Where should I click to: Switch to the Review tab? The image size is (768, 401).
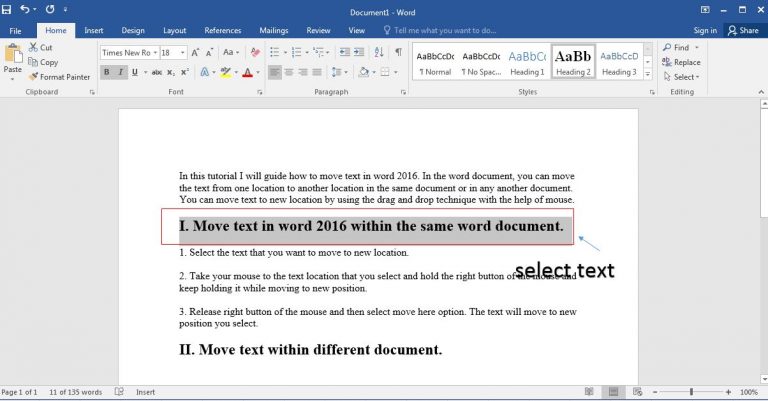pyautogui.click(x=318, y=30)
